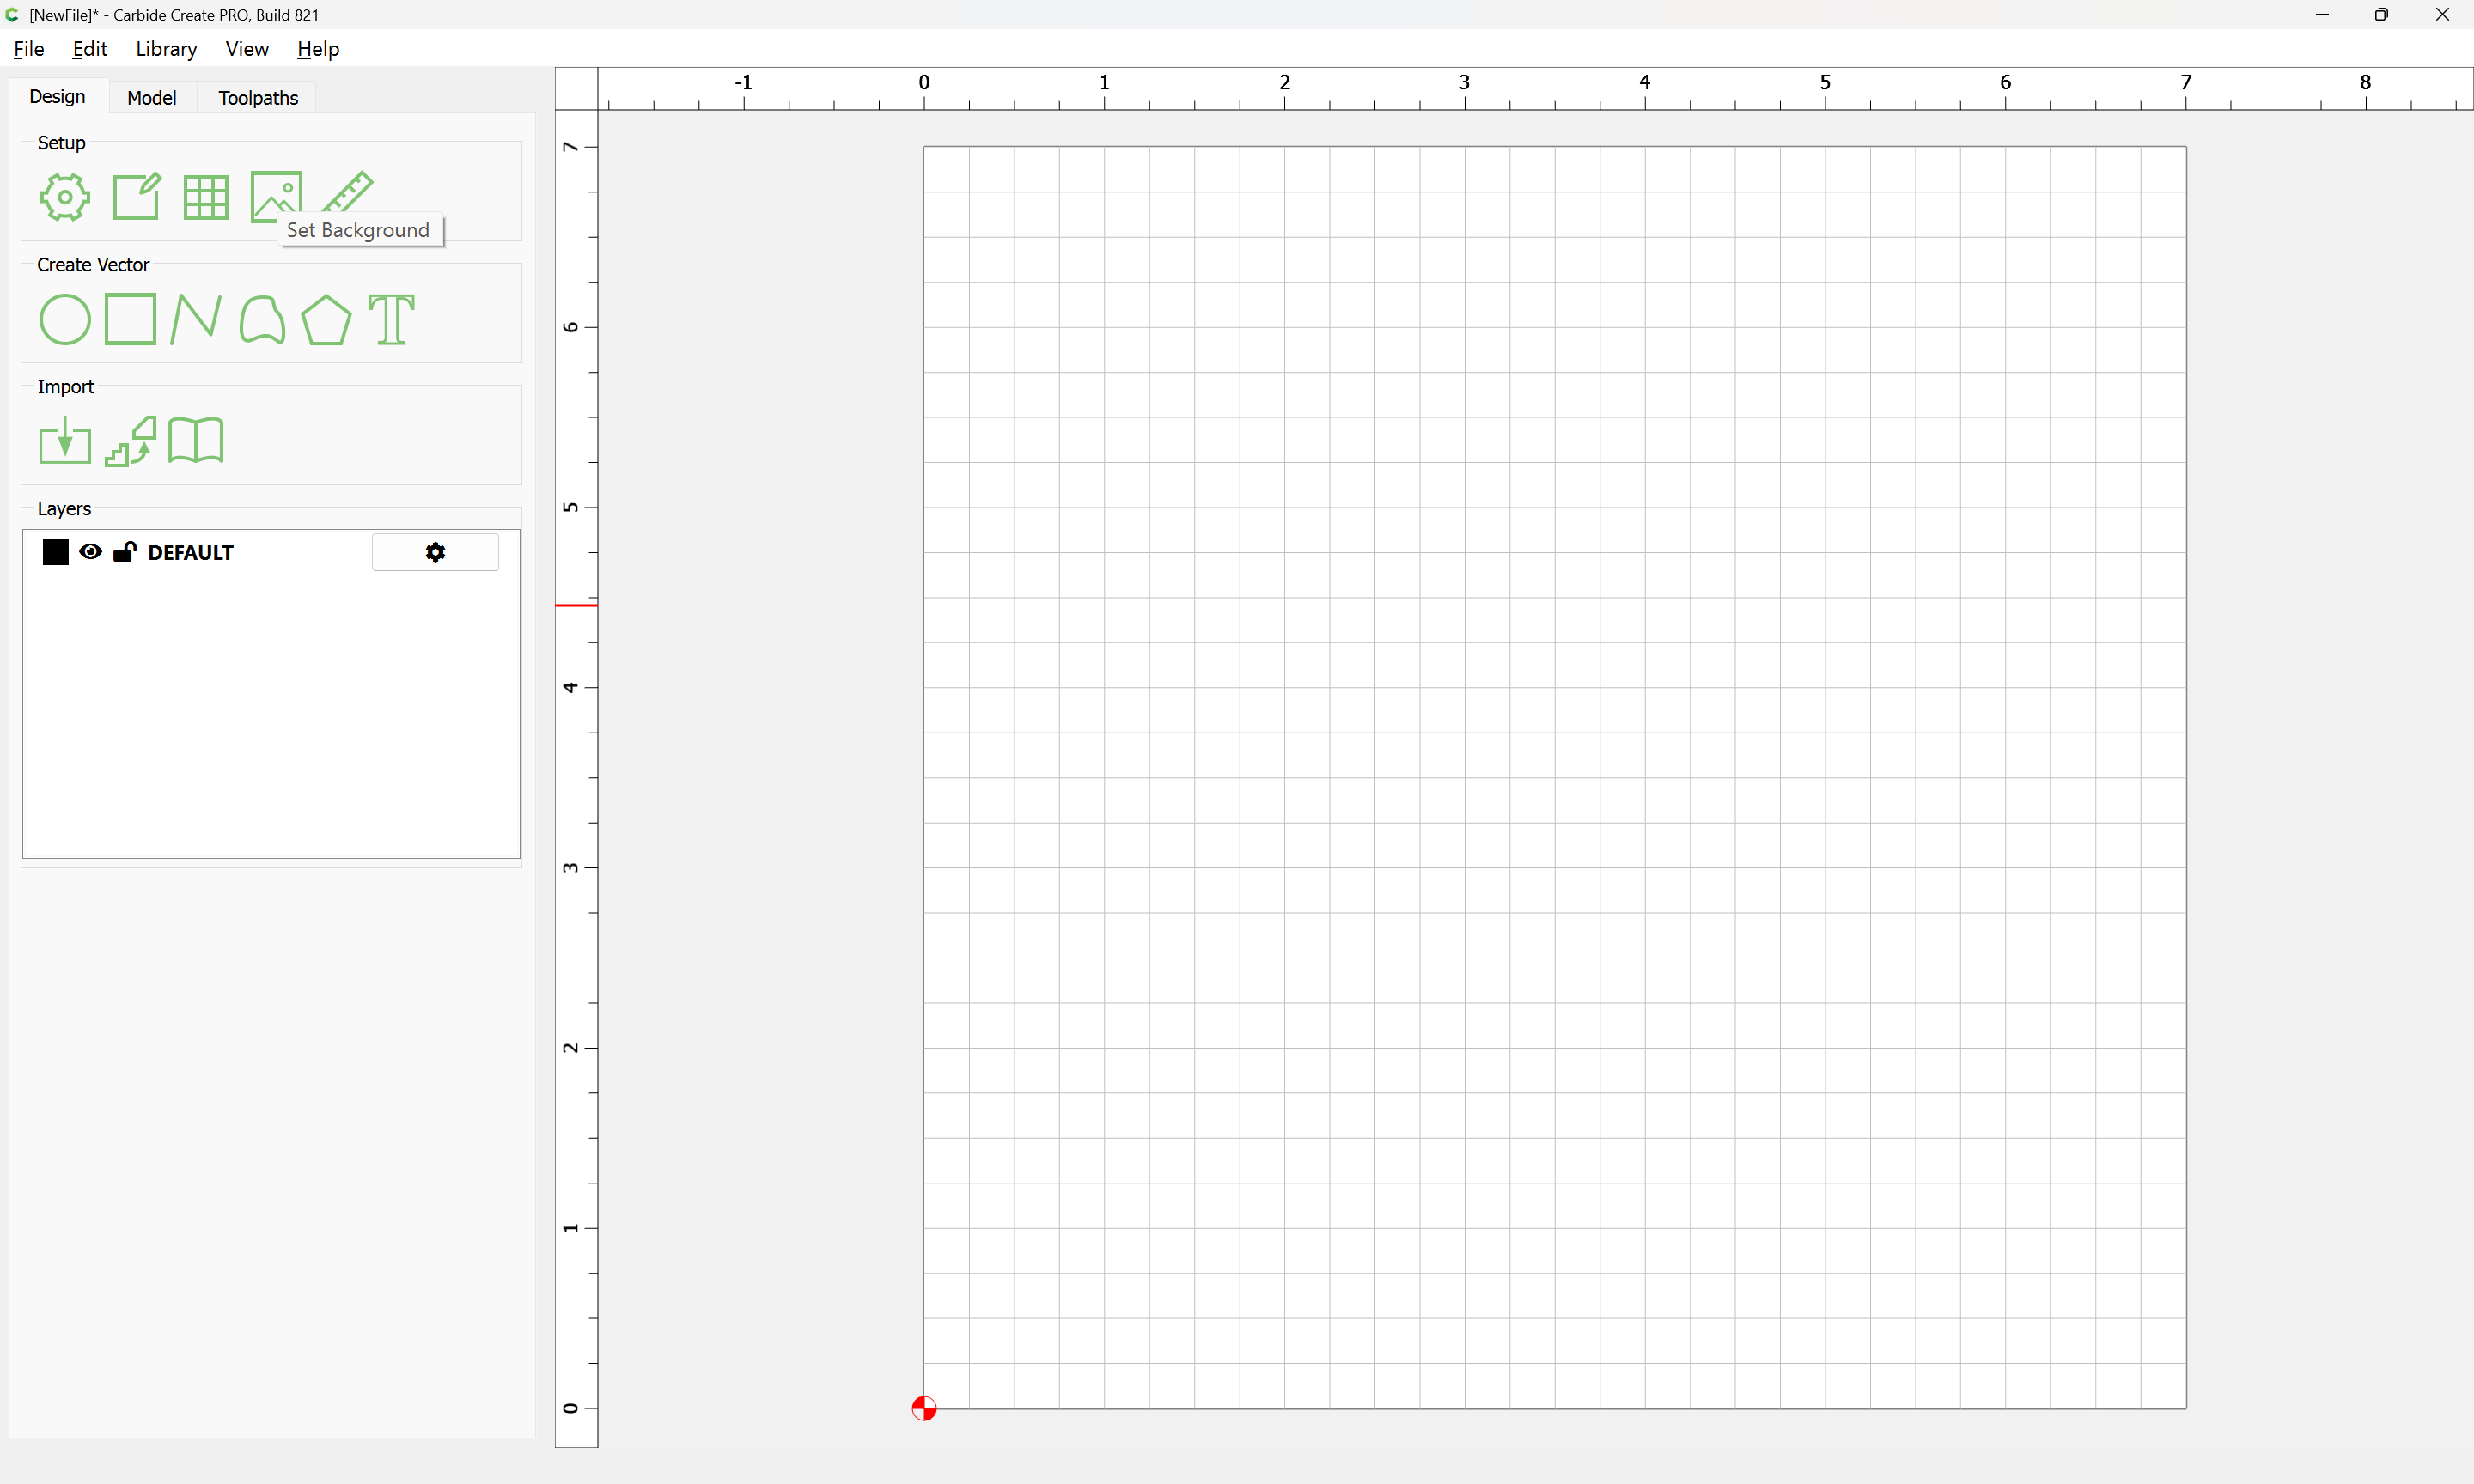Screen dimensions: 2474x1484
Task: Open the Help menu
Action: coord(318,49)
